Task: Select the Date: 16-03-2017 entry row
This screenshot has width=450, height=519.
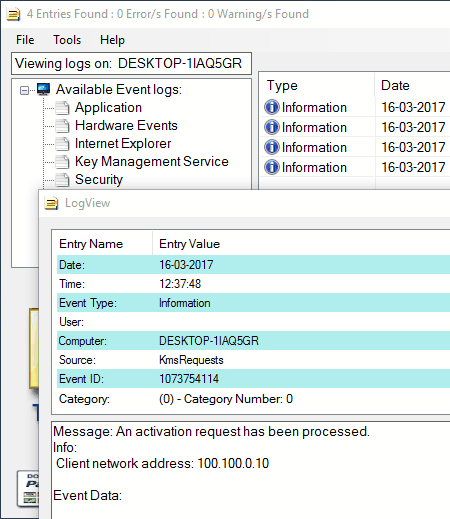Action: [253, 265]
